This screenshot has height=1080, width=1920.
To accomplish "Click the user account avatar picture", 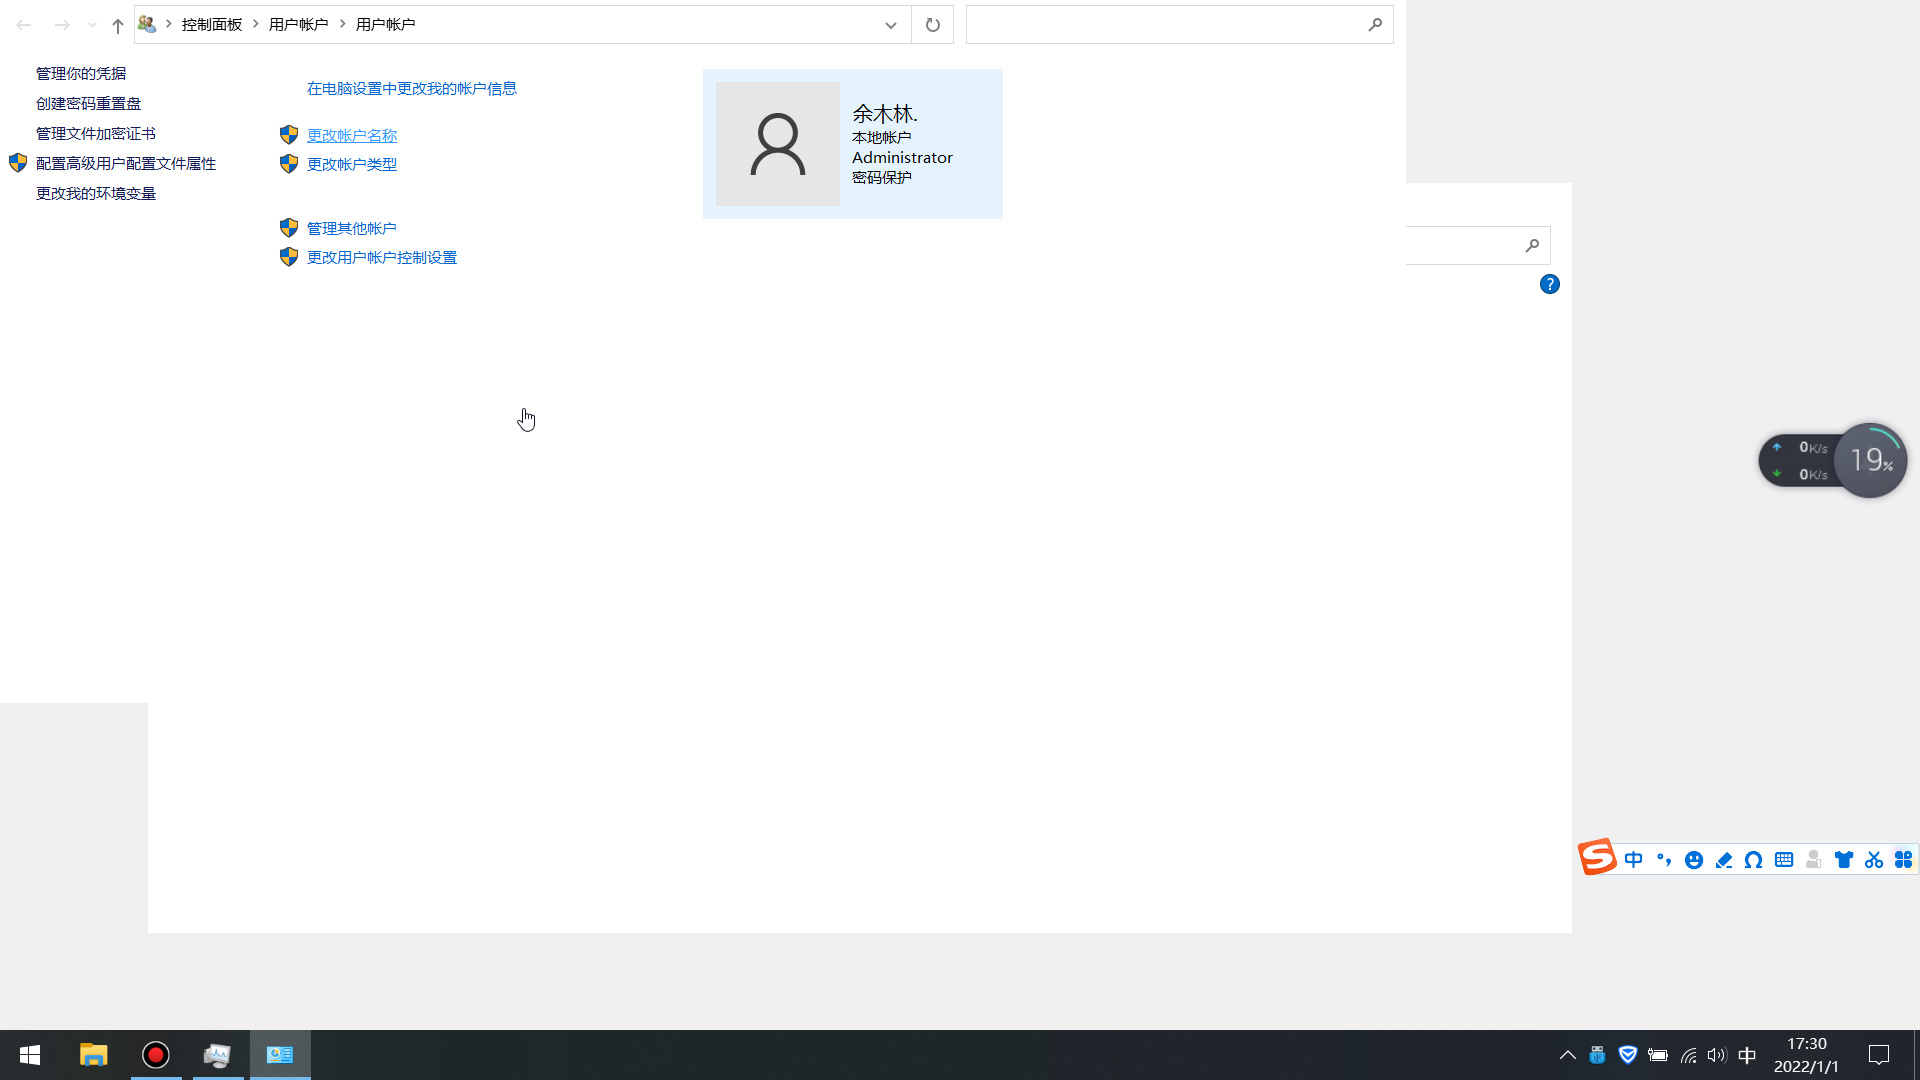I will click(777, 144).
